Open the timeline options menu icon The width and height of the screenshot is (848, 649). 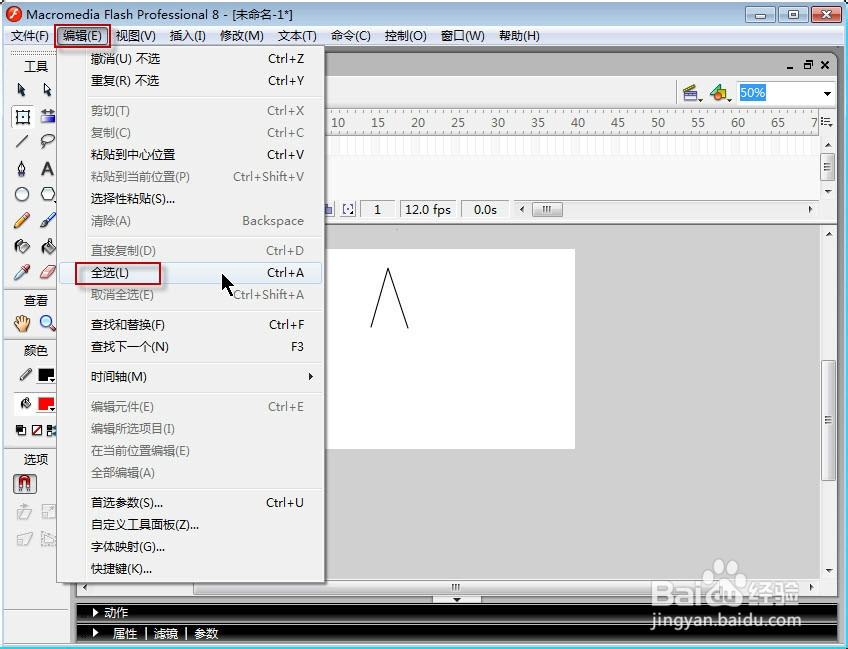click(826, 122)
